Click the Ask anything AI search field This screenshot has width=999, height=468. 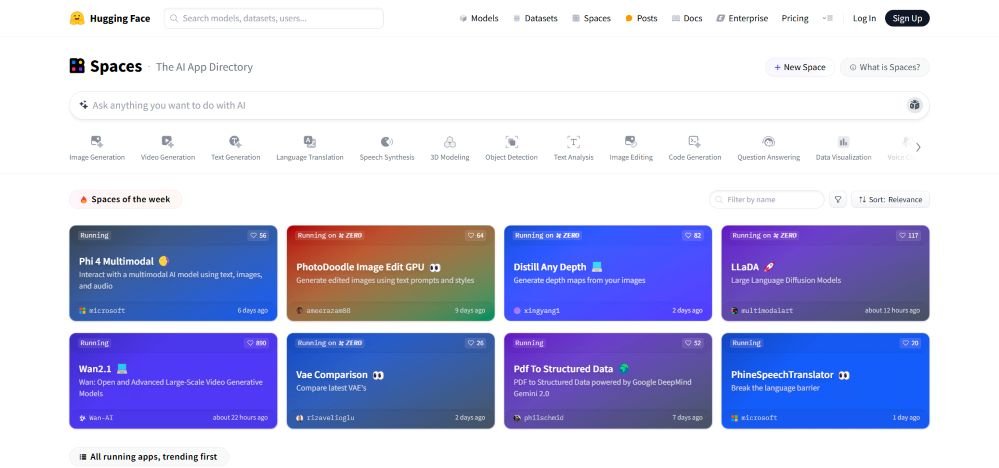coord(499,105)
